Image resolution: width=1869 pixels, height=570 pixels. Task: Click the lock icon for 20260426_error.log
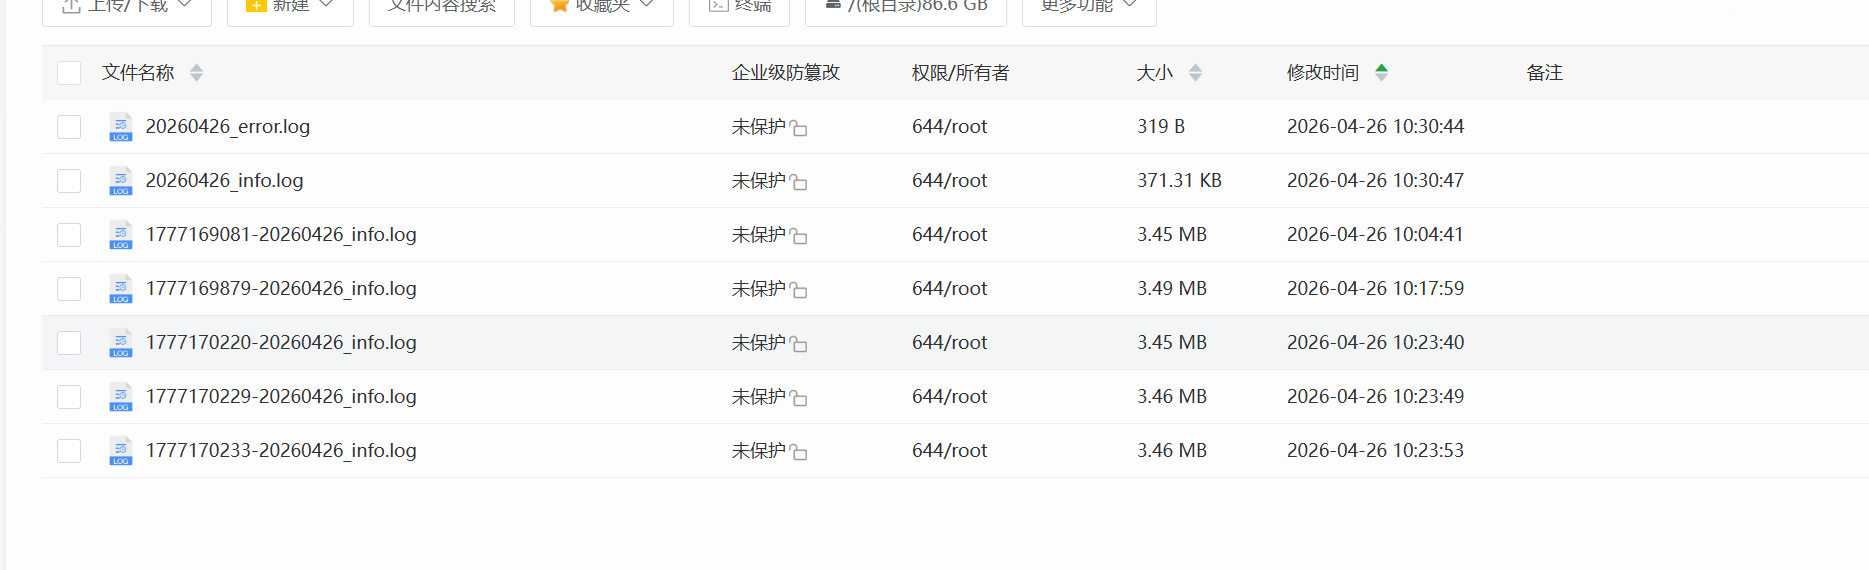(798, 128)
